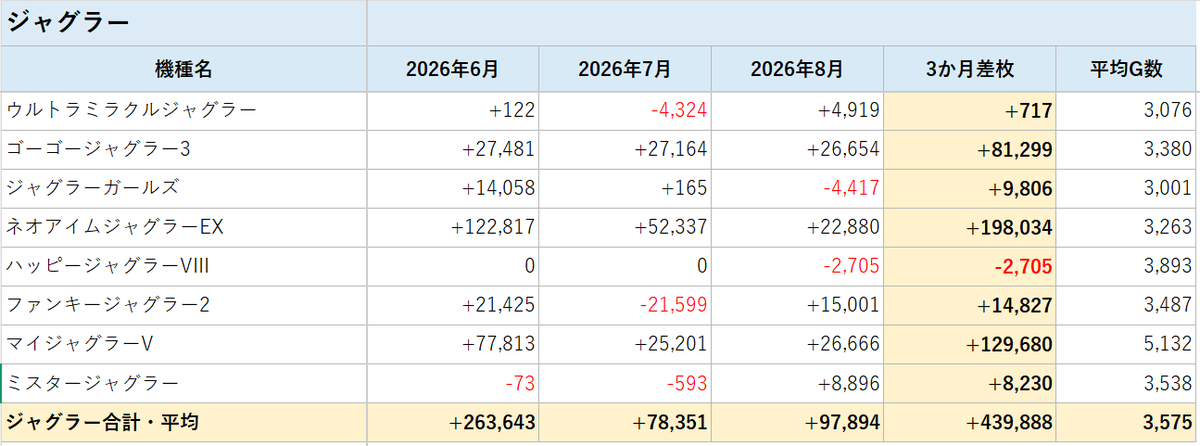Click the 3,575 overall average cell
The height and width of the screenshot is (446, 1200).
(1128, 423)
